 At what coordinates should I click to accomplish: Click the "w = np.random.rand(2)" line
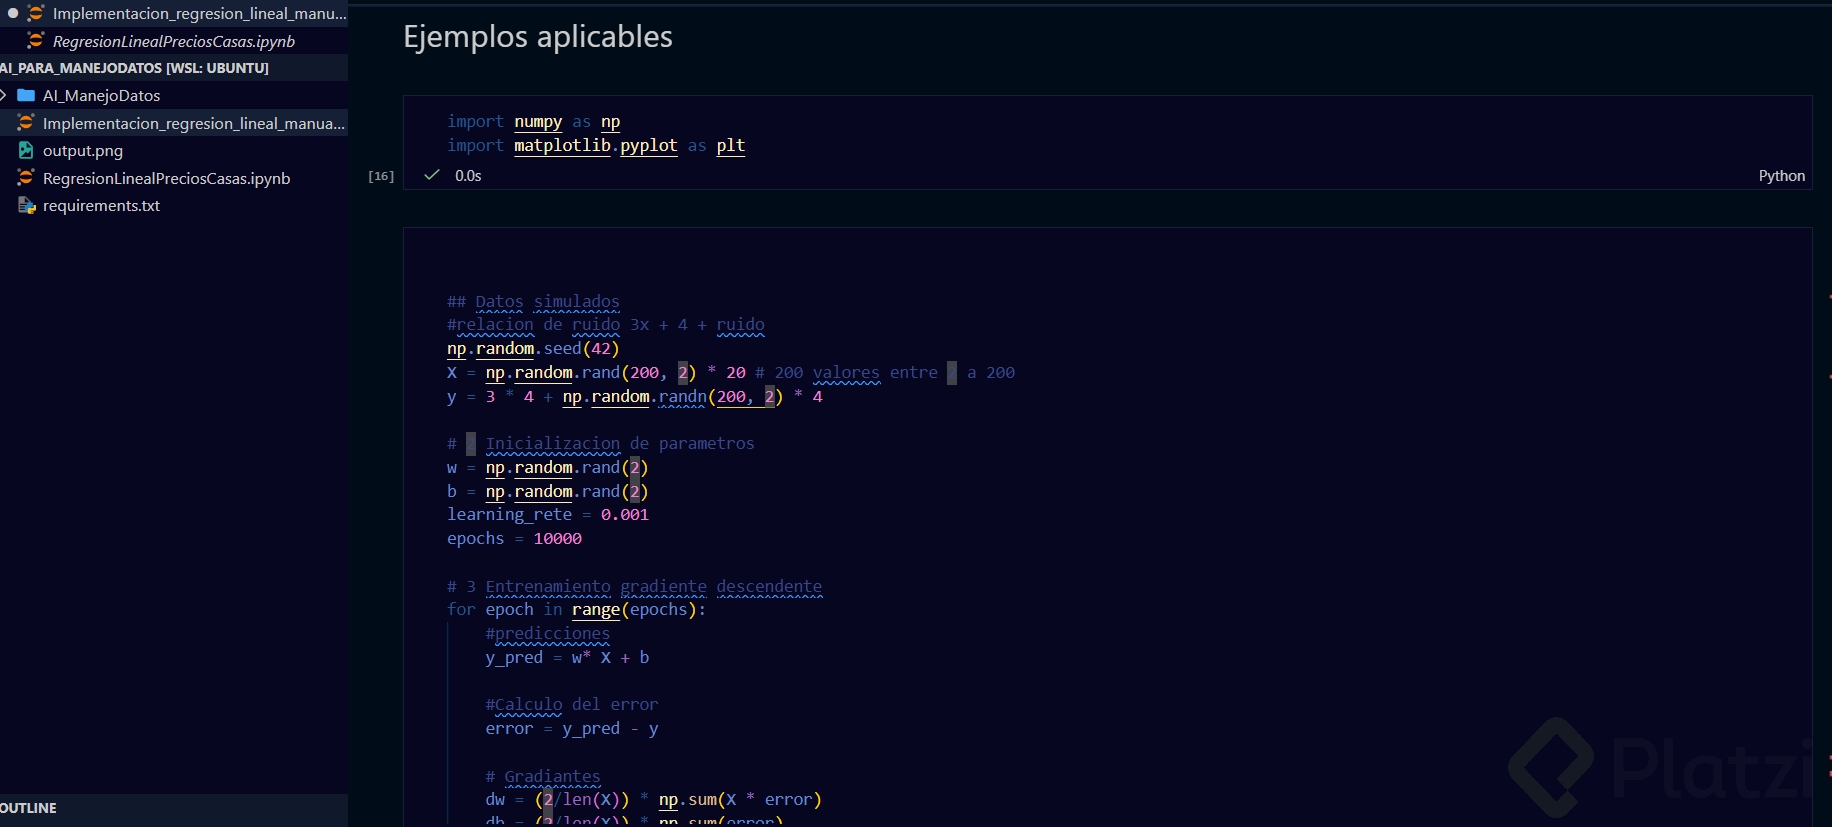point(548,467)
